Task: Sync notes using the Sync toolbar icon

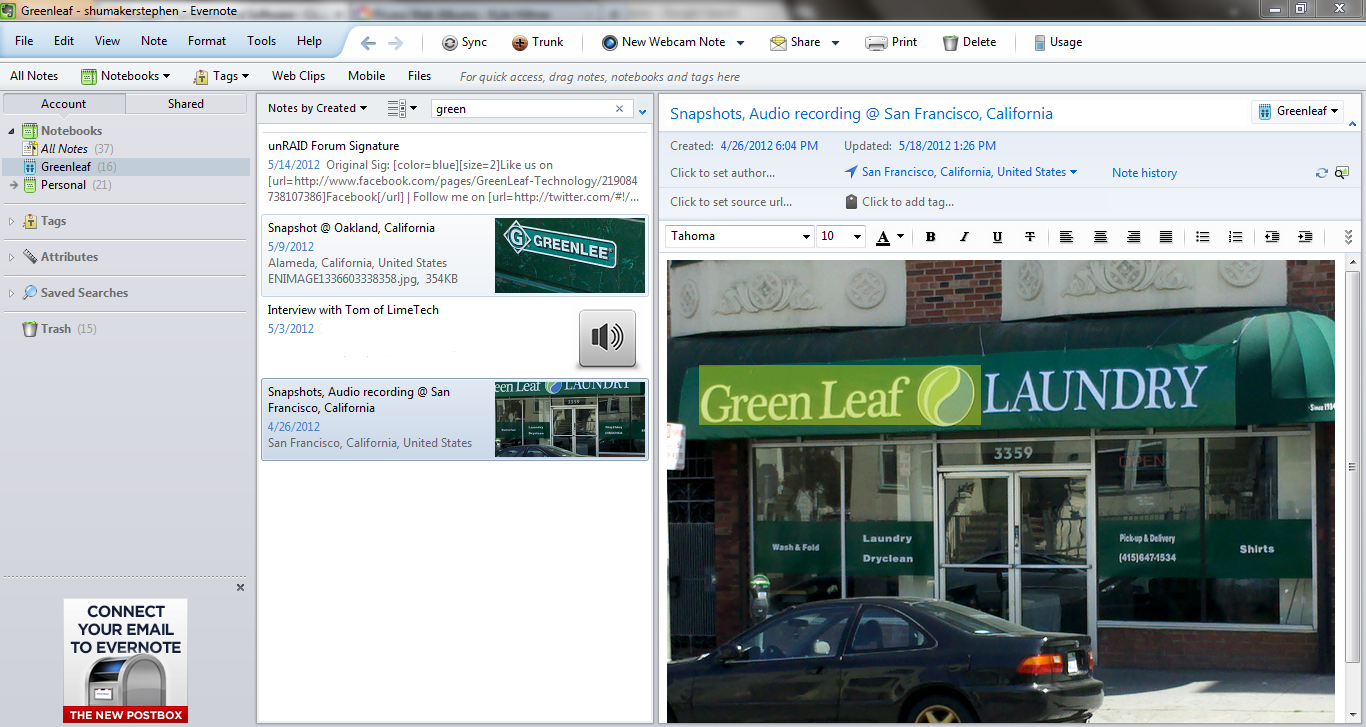Action: [464, 42]
